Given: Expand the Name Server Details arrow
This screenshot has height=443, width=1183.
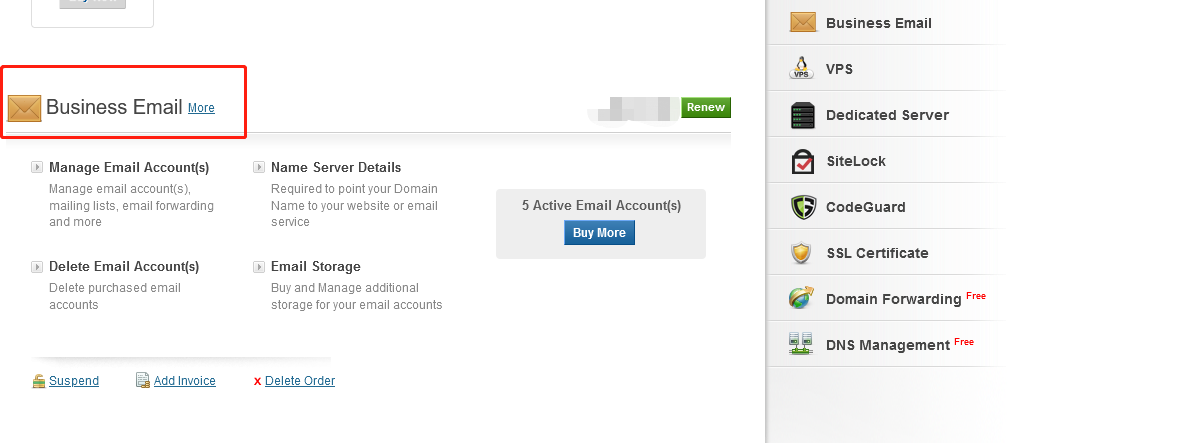Looking at the screenshot, I should point(259,167).
